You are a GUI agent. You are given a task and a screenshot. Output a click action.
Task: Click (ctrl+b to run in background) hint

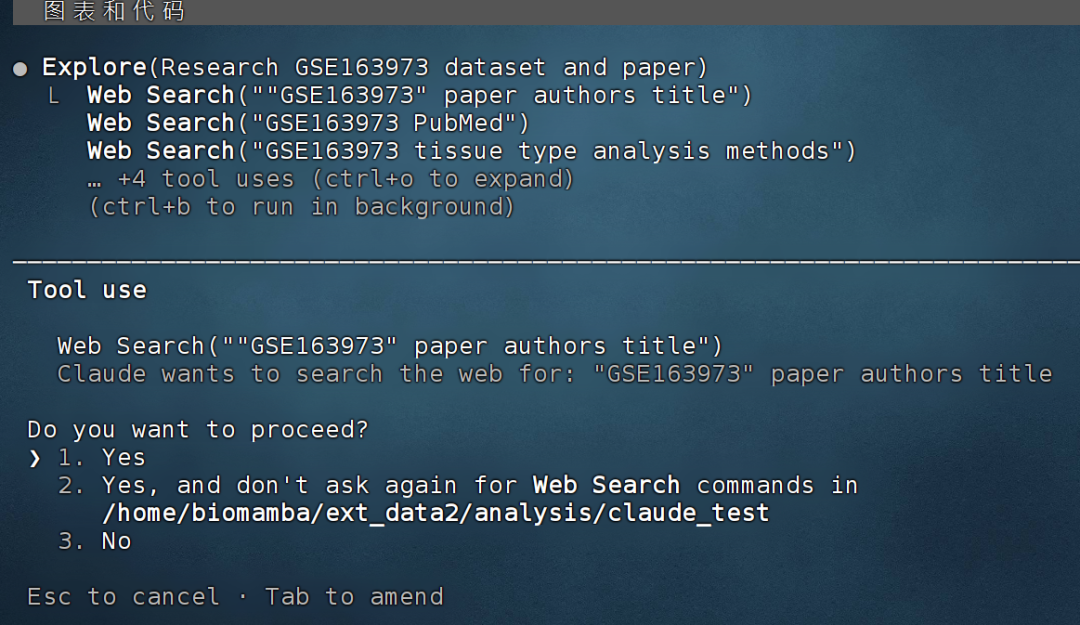[x=301, y=207]
